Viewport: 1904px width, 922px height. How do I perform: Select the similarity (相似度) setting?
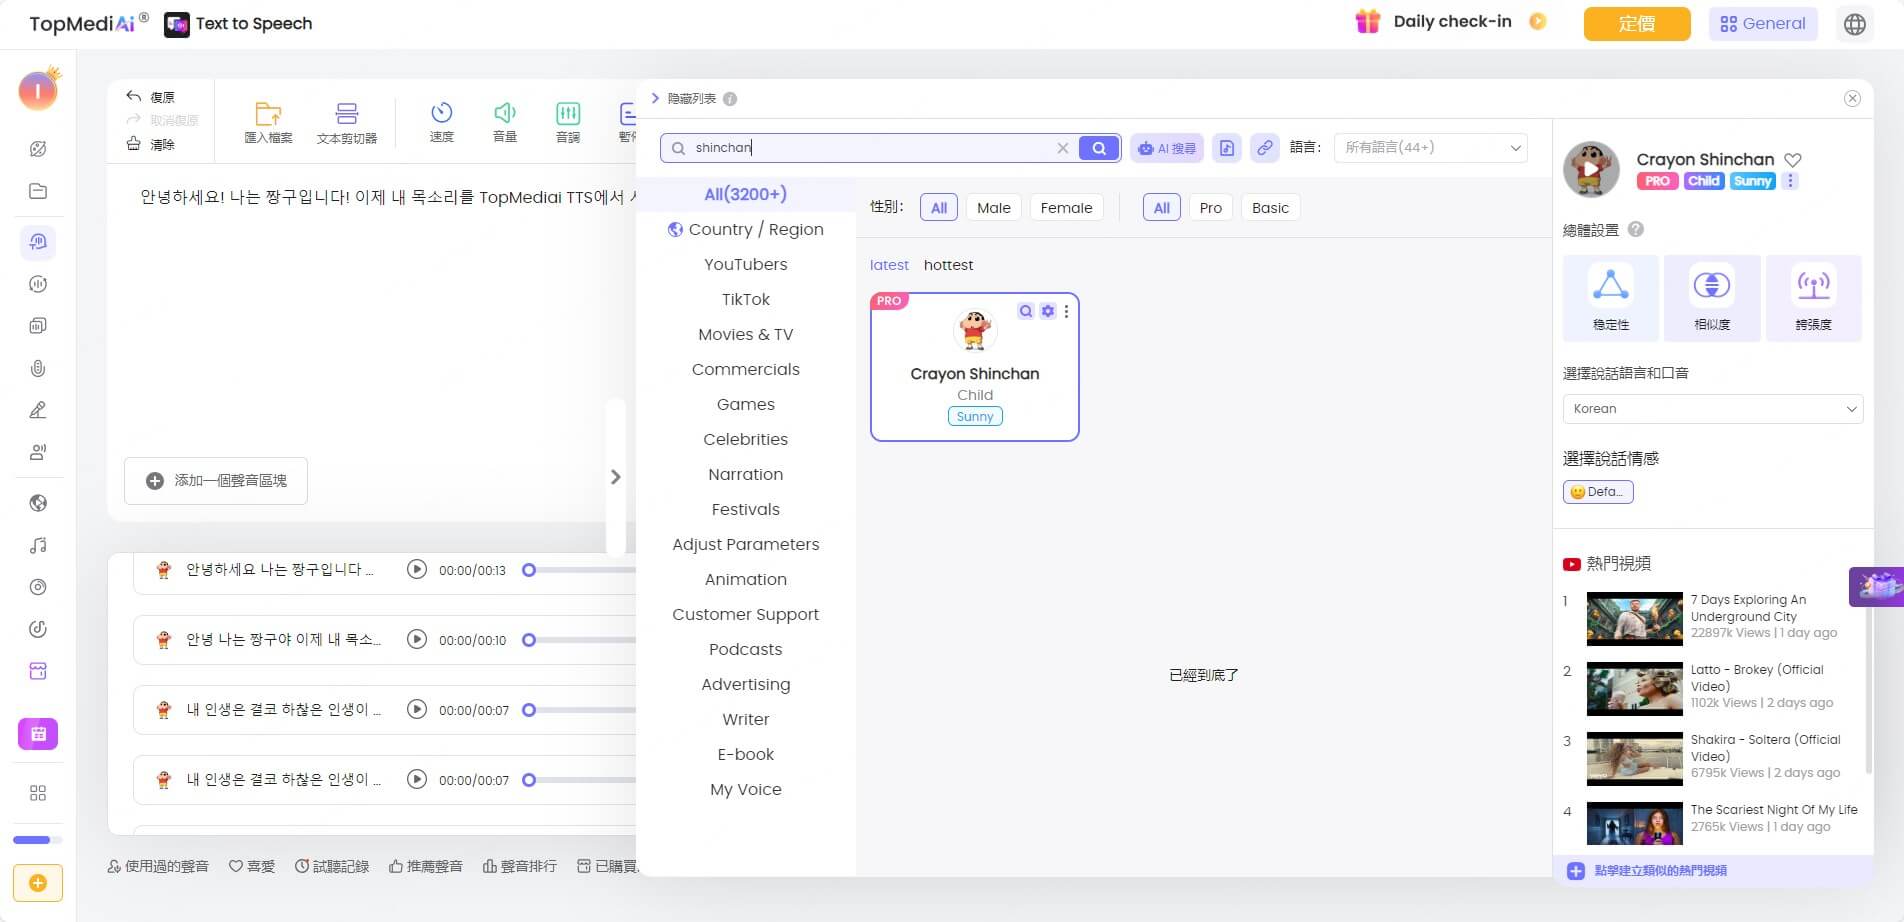(x=1712, y=298)
